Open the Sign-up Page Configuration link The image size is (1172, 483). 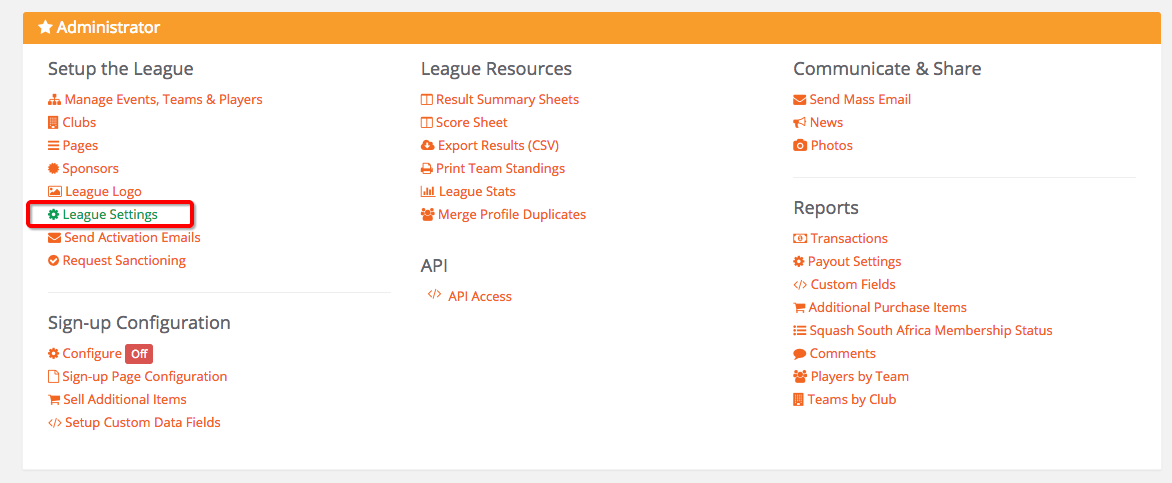[144, 377]
